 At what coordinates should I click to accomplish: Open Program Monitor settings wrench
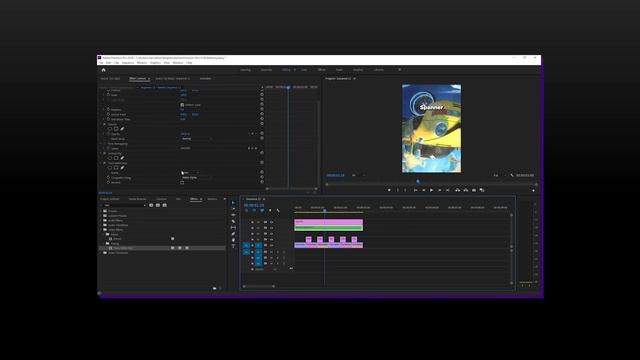pos(512,176)
